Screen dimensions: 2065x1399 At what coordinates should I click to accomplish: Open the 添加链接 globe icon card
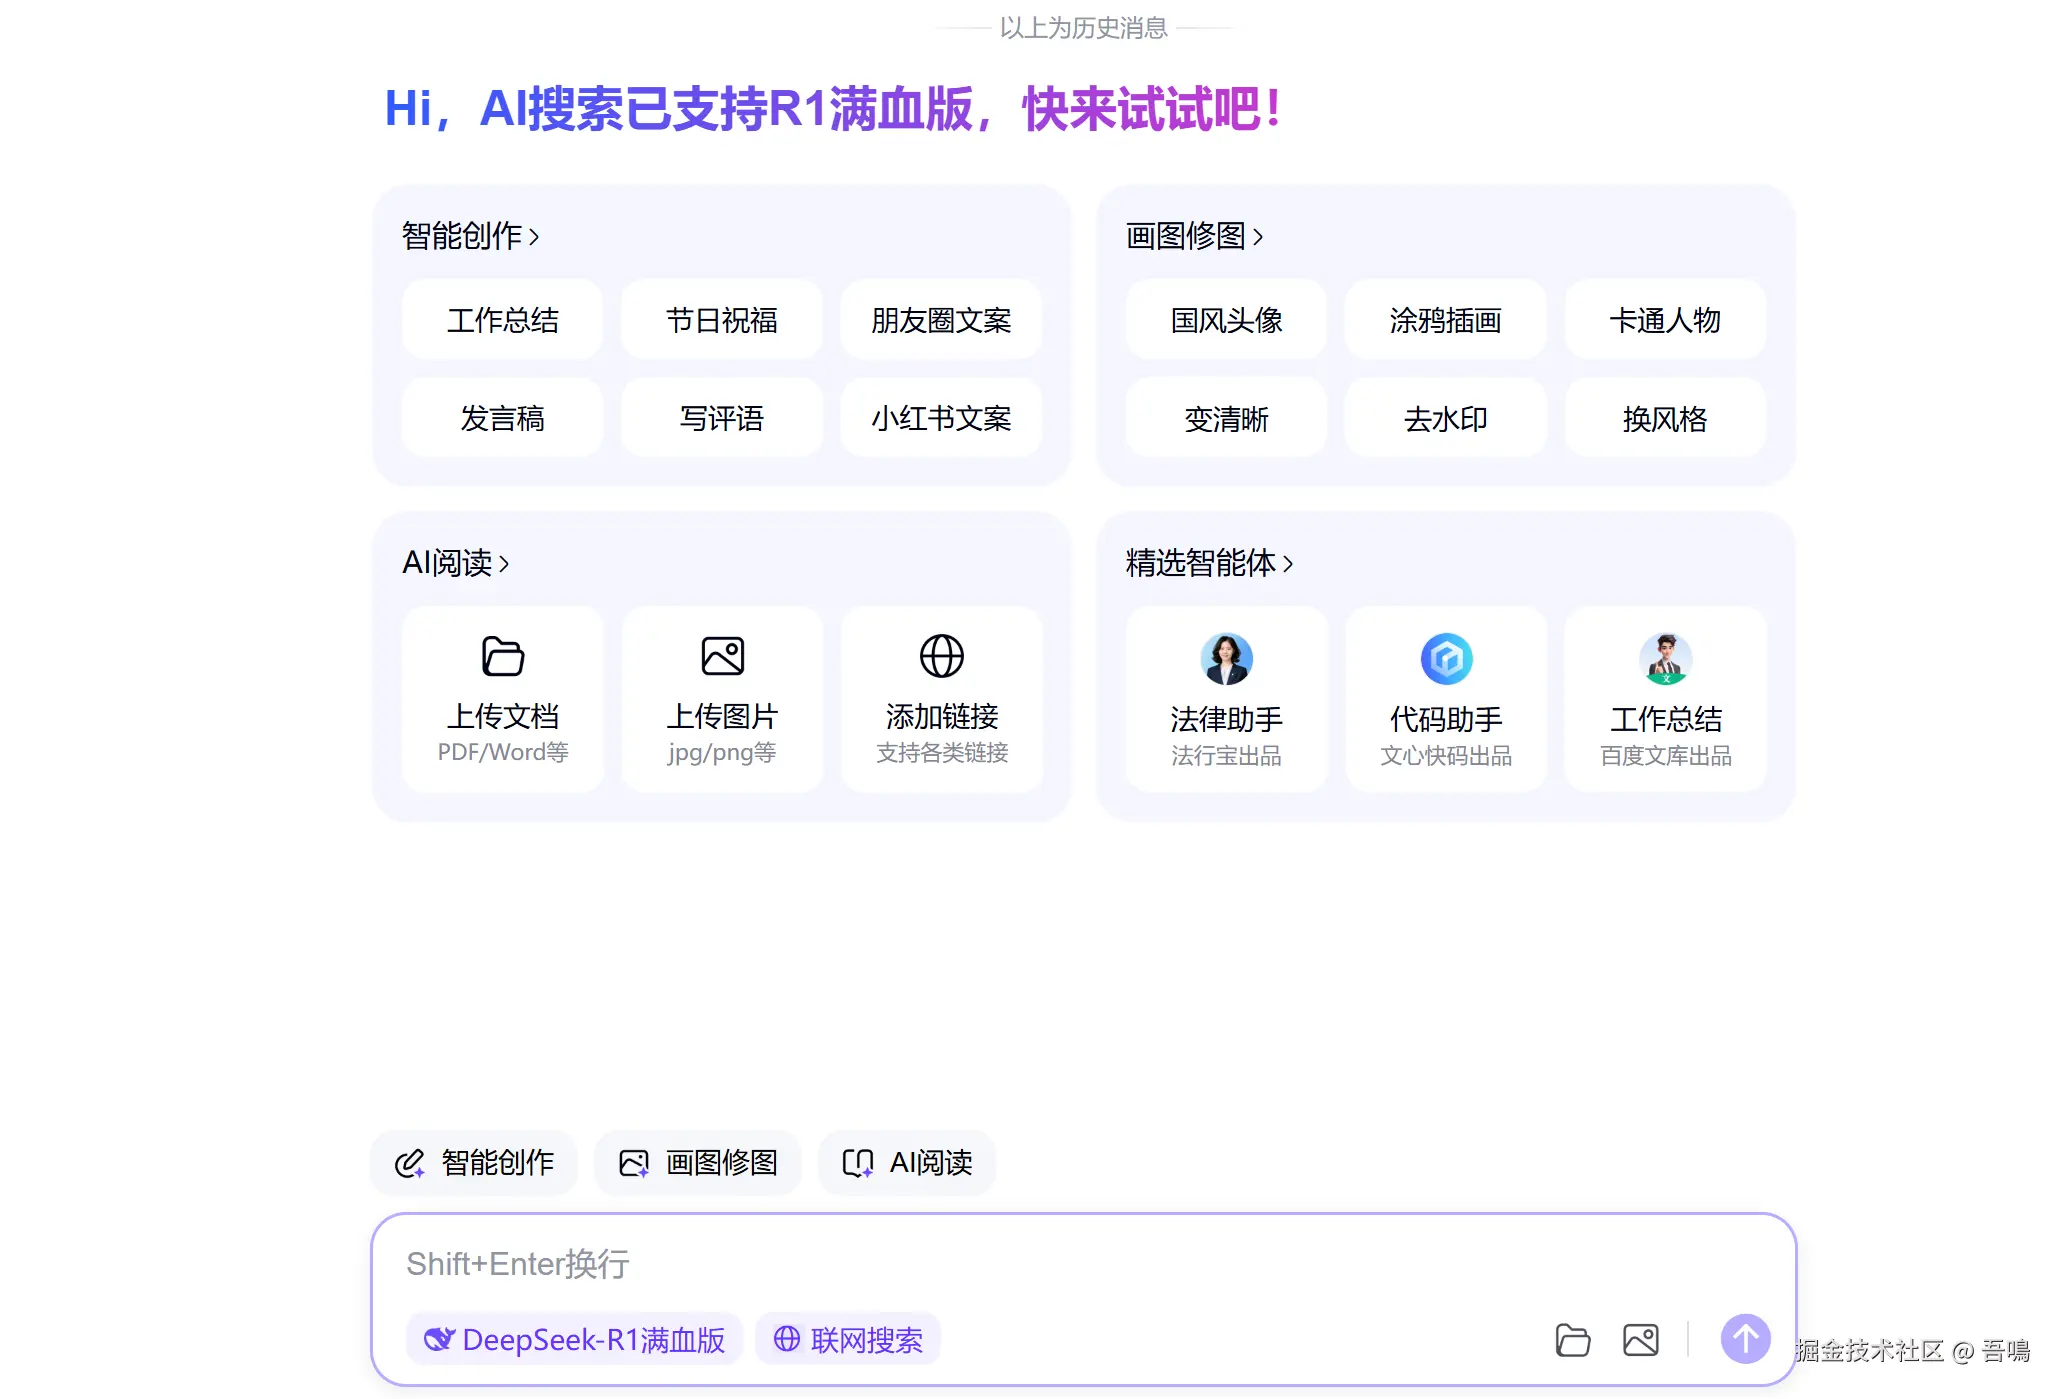point(941,657)
